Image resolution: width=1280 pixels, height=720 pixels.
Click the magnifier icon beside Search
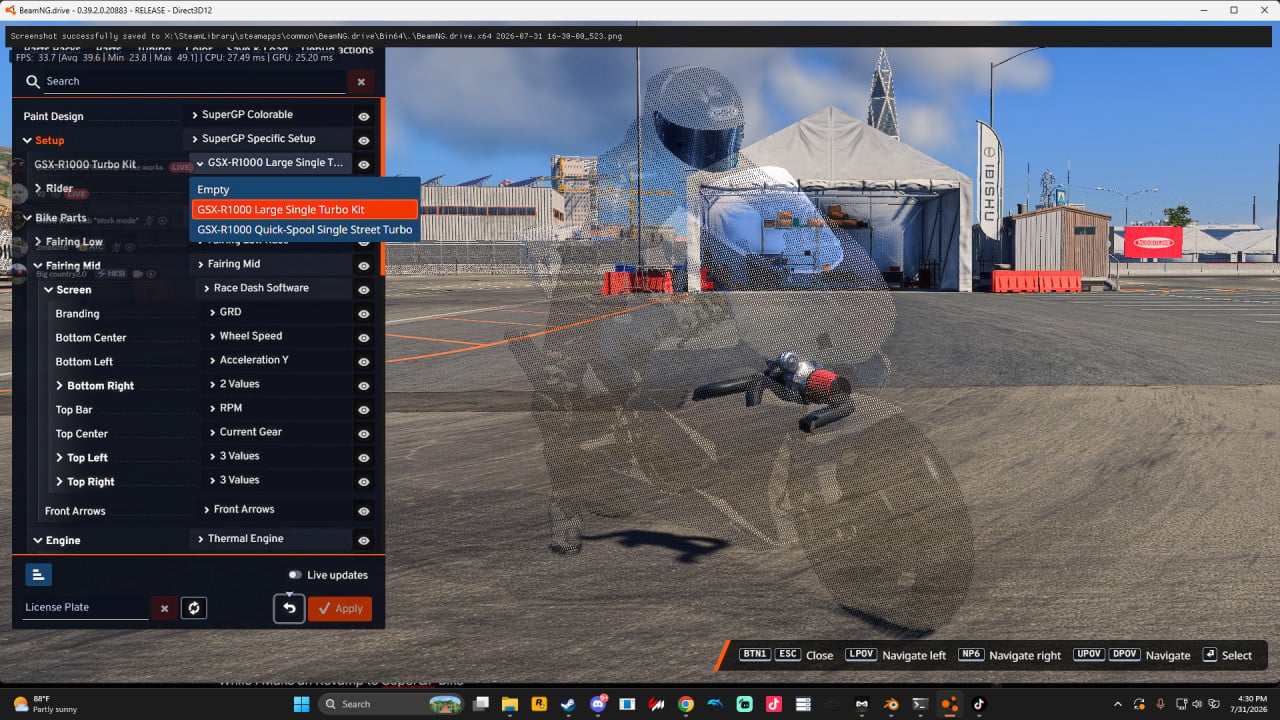point(33,82)
